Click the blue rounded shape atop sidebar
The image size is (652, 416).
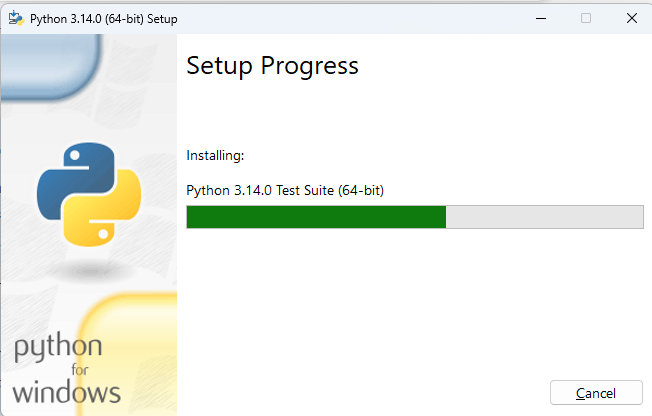point(51,66)
